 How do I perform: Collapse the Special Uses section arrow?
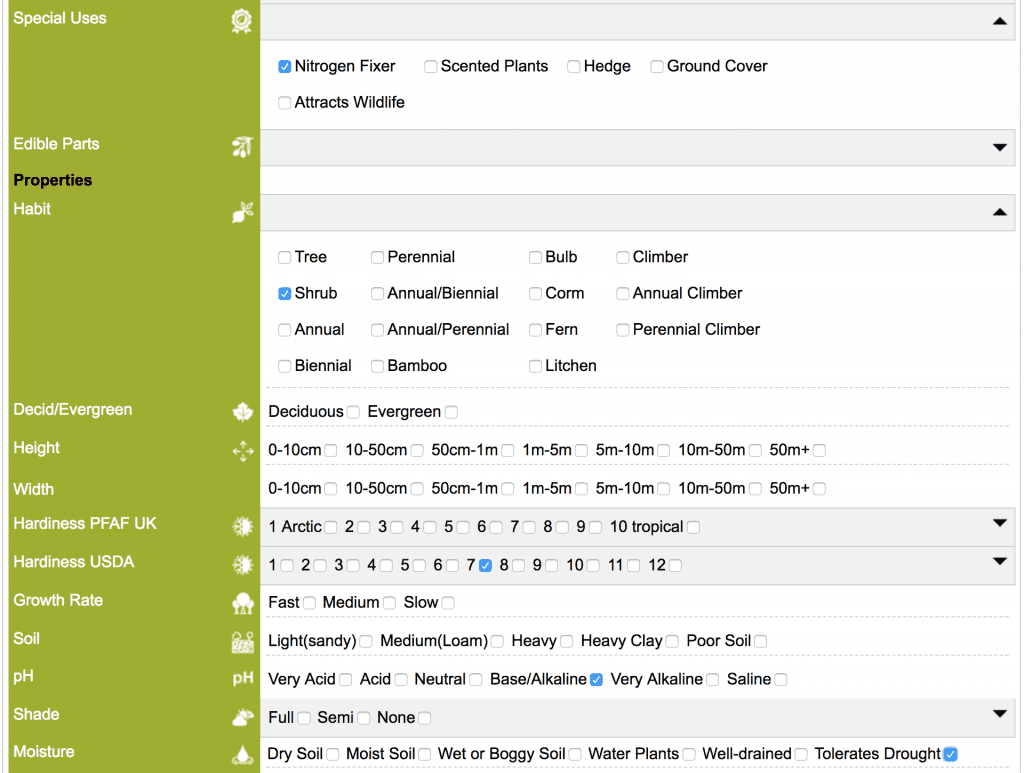coord(999,21)
